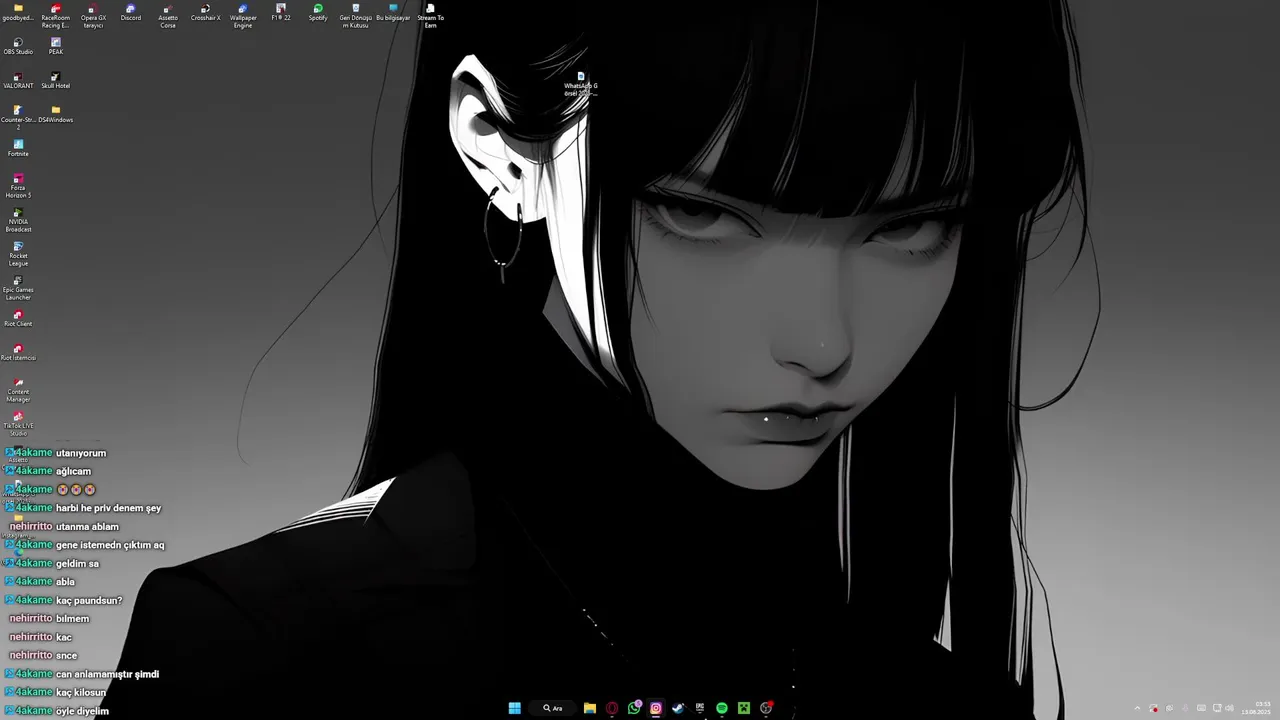Screen dimensions: 1280x720
Task: Select the VALORANT desktop icon
Action: (18, 80)
